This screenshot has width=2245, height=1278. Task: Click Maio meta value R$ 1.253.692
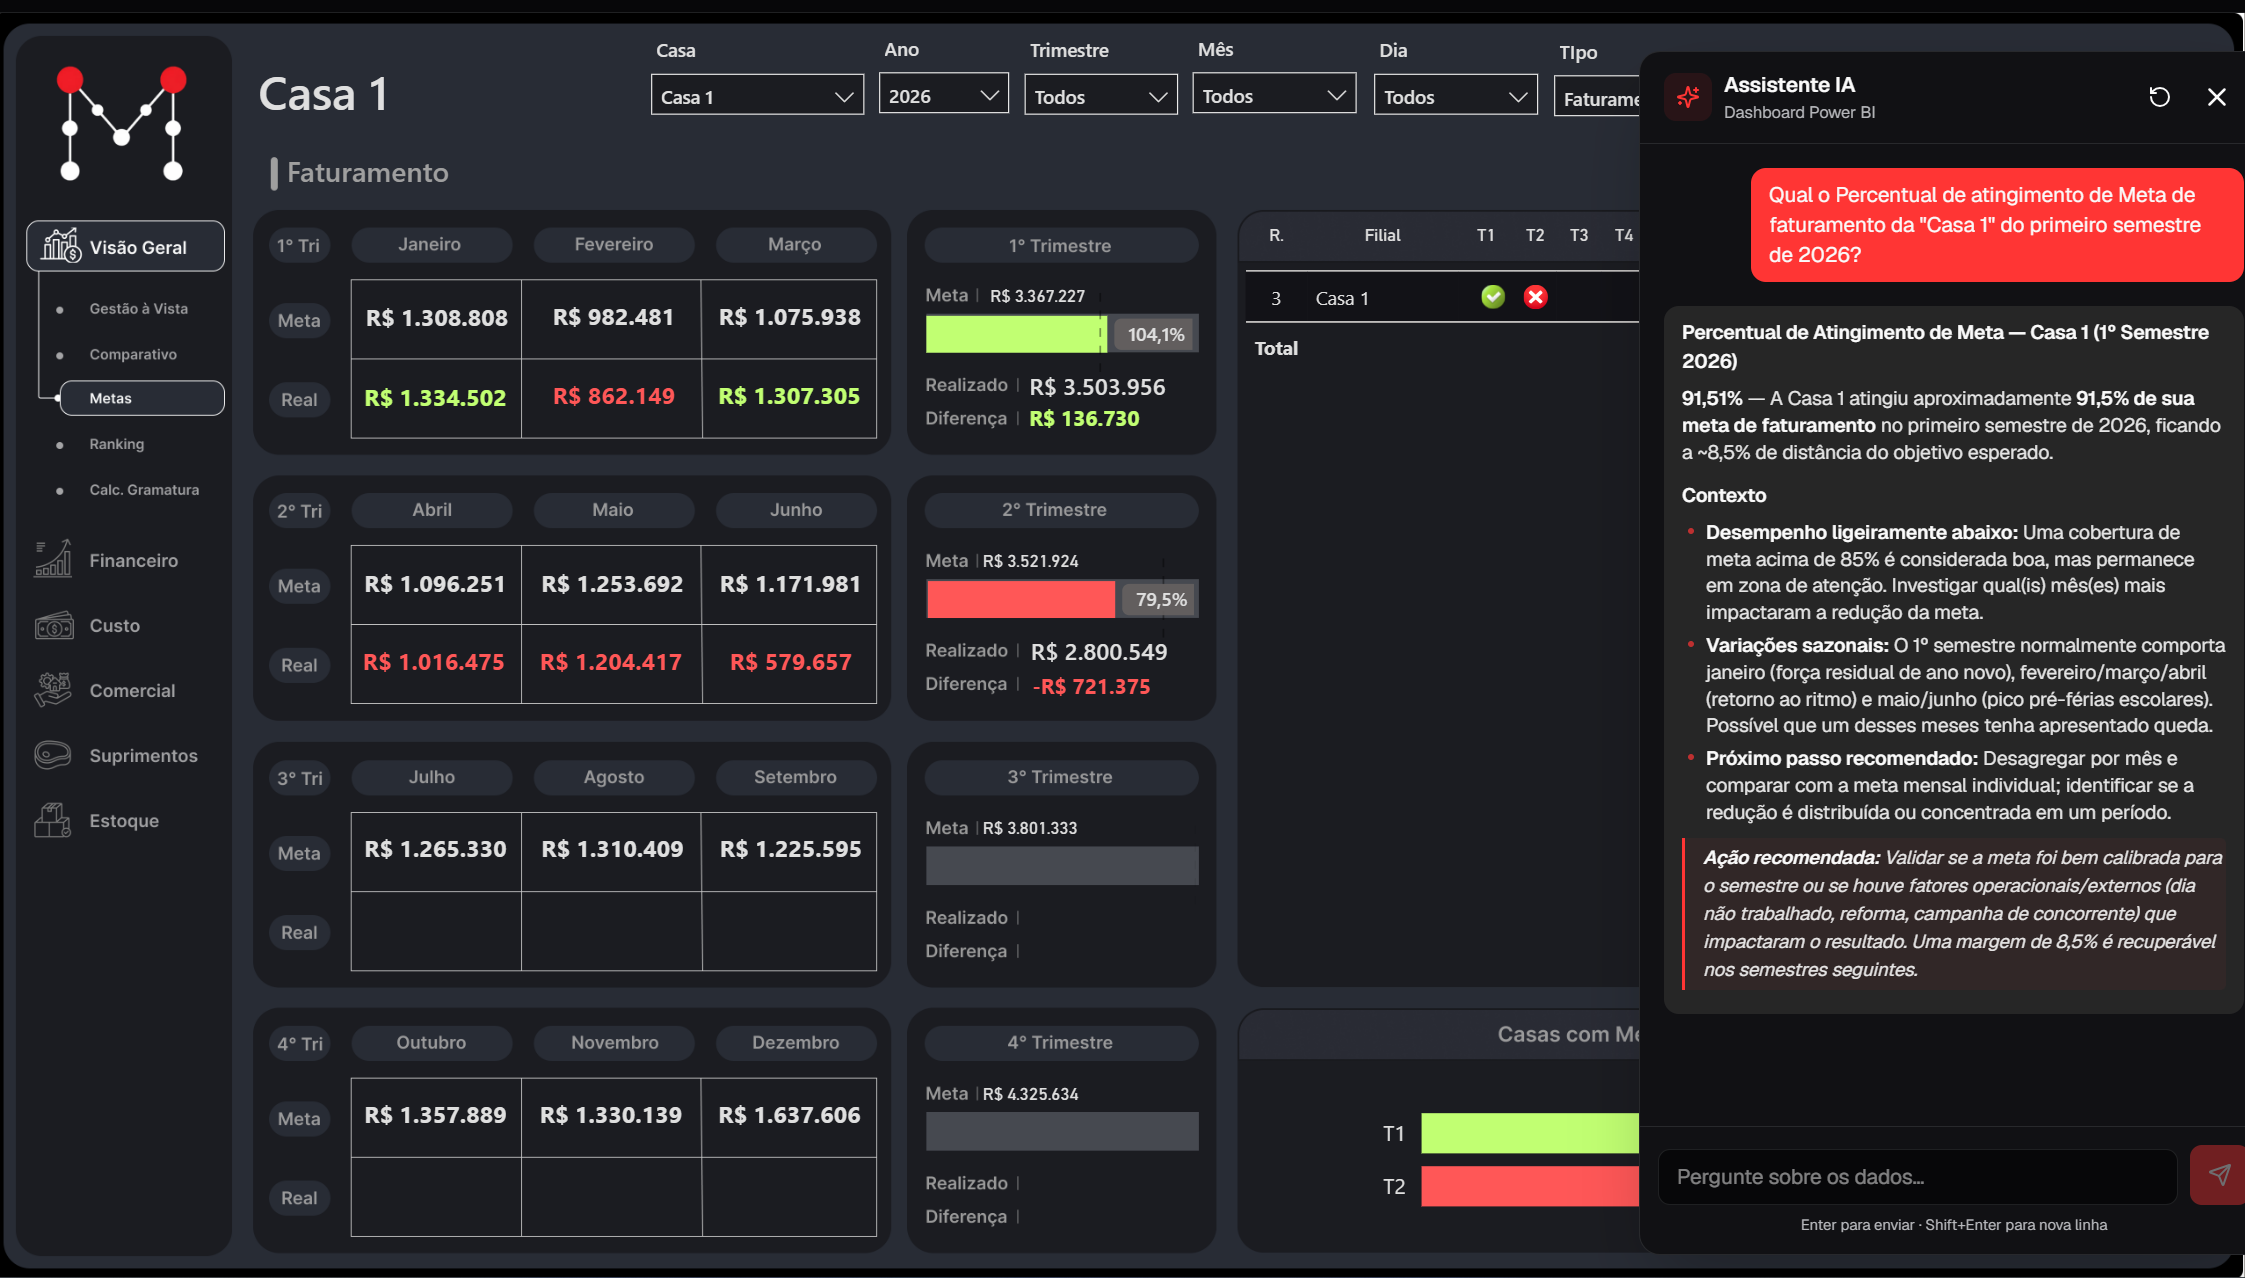point(612,584)
